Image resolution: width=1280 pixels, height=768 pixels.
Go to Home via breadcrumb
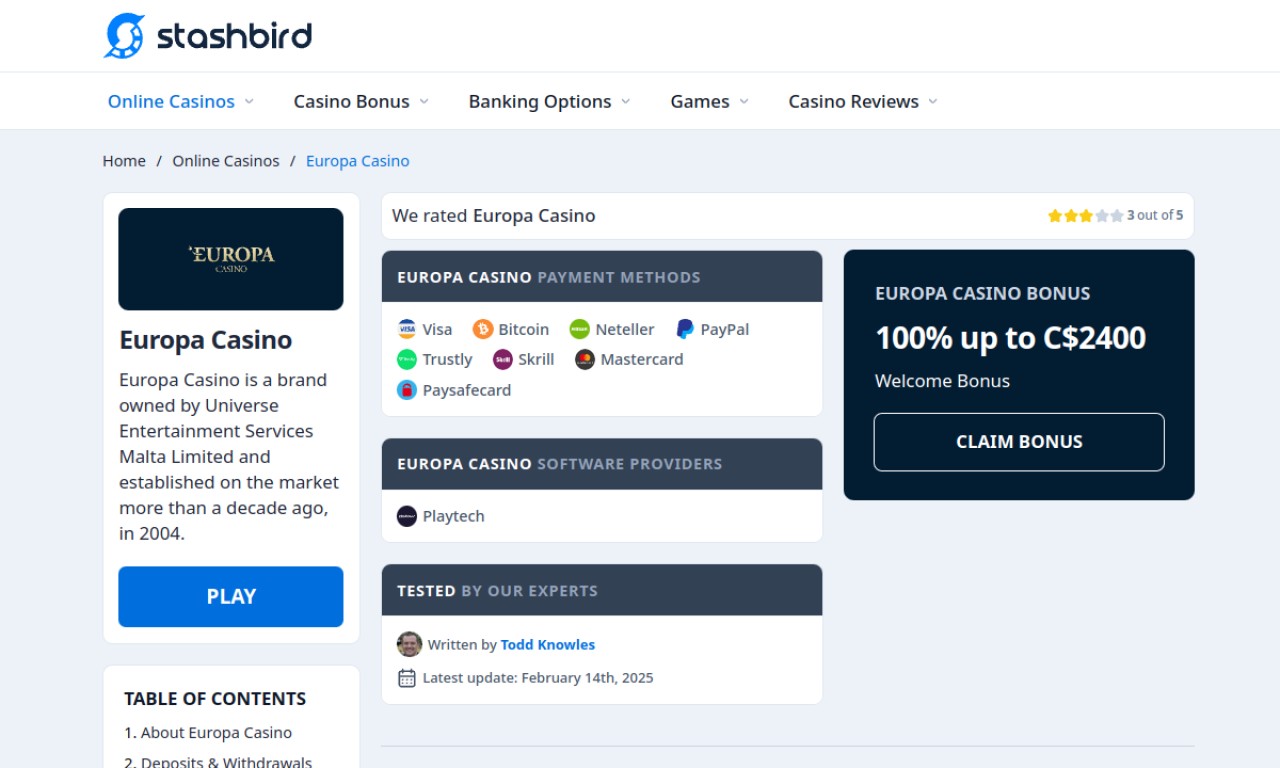pos(124,161)
